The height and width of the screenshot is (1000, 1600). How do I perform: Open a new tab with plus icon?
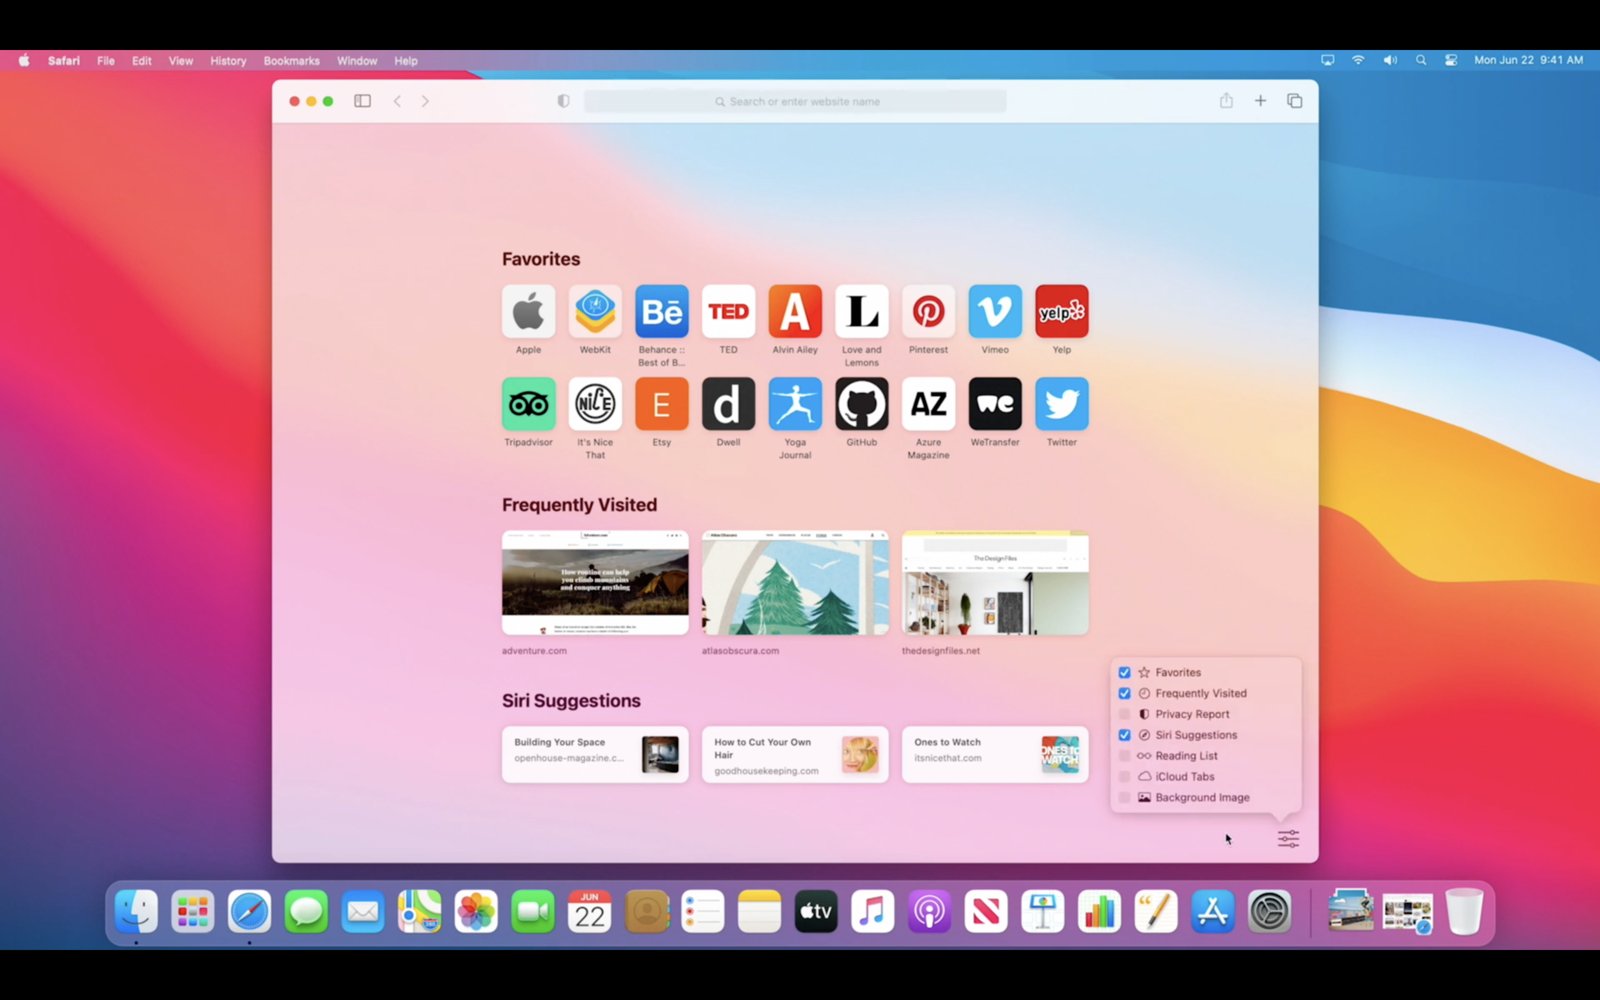pyautogui.click(x=1260, y=101)
